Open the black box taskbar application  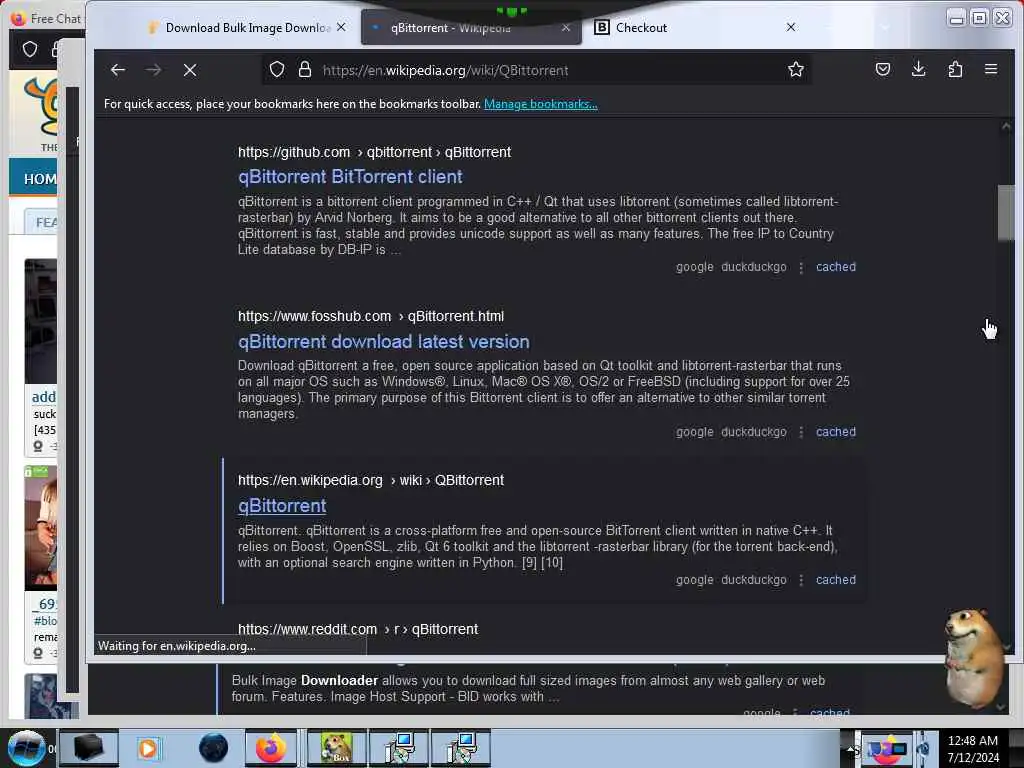[89, 748]
